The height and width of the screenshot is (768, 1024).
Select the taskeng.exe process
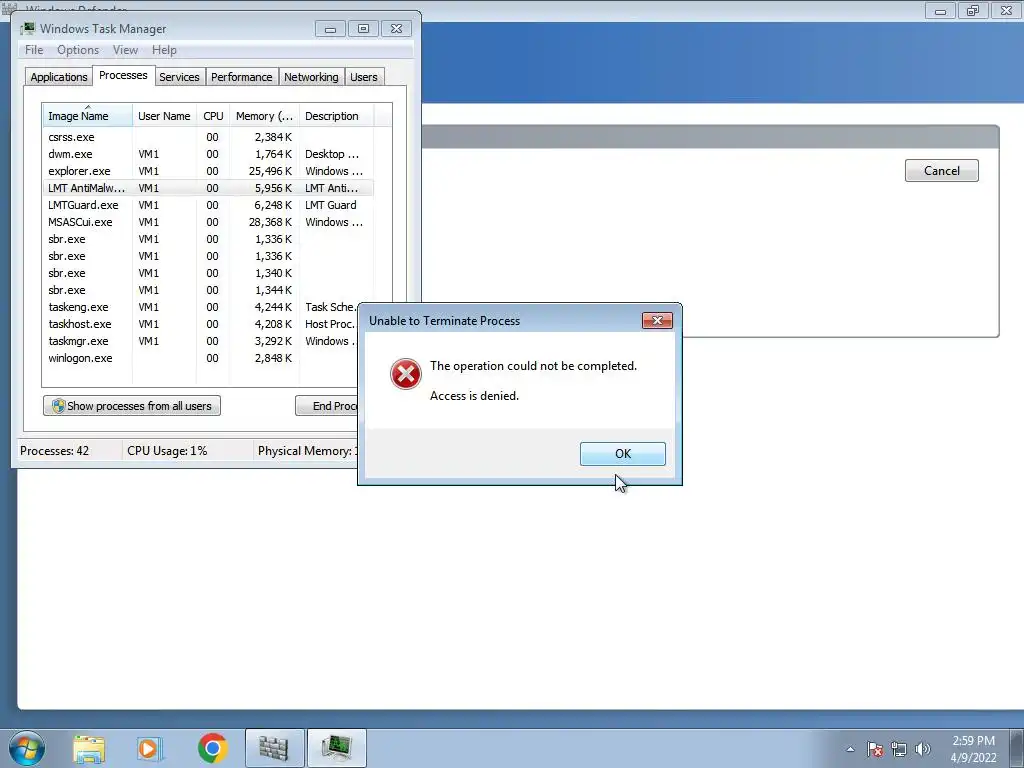pos(200,307)
